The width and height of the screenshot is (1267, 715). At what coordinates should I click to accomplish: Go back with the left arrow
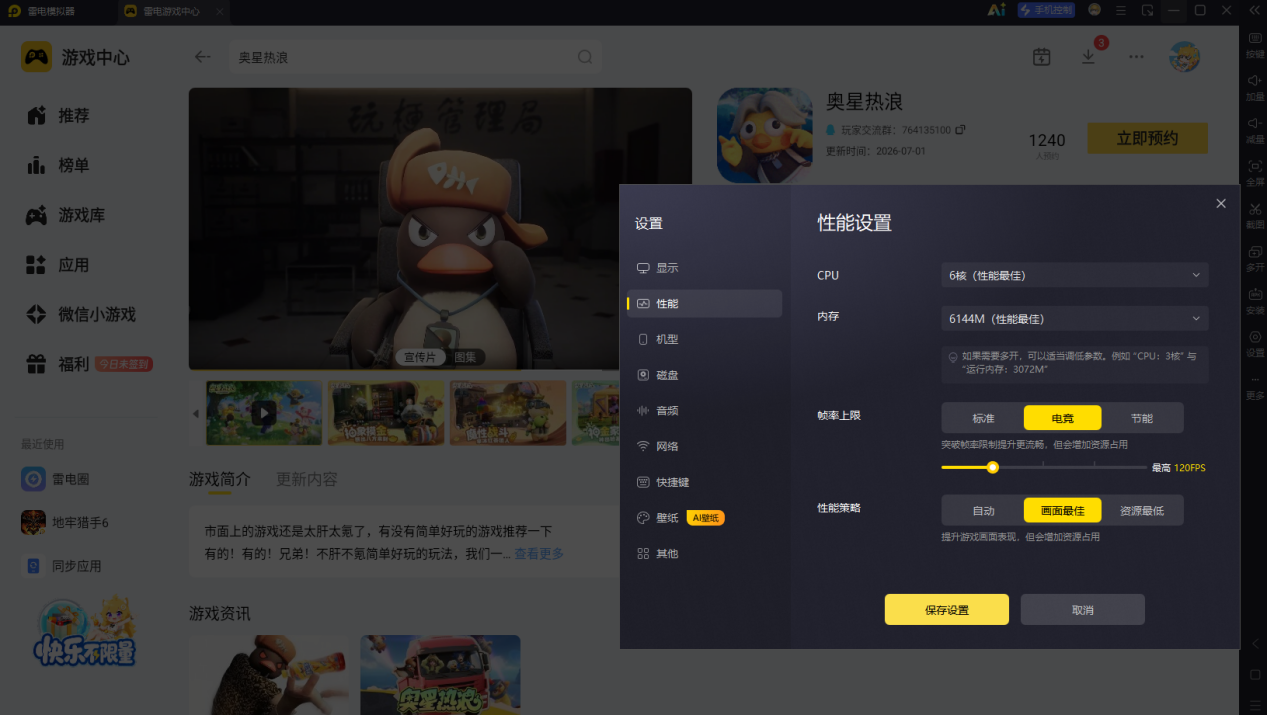(203, 57)
